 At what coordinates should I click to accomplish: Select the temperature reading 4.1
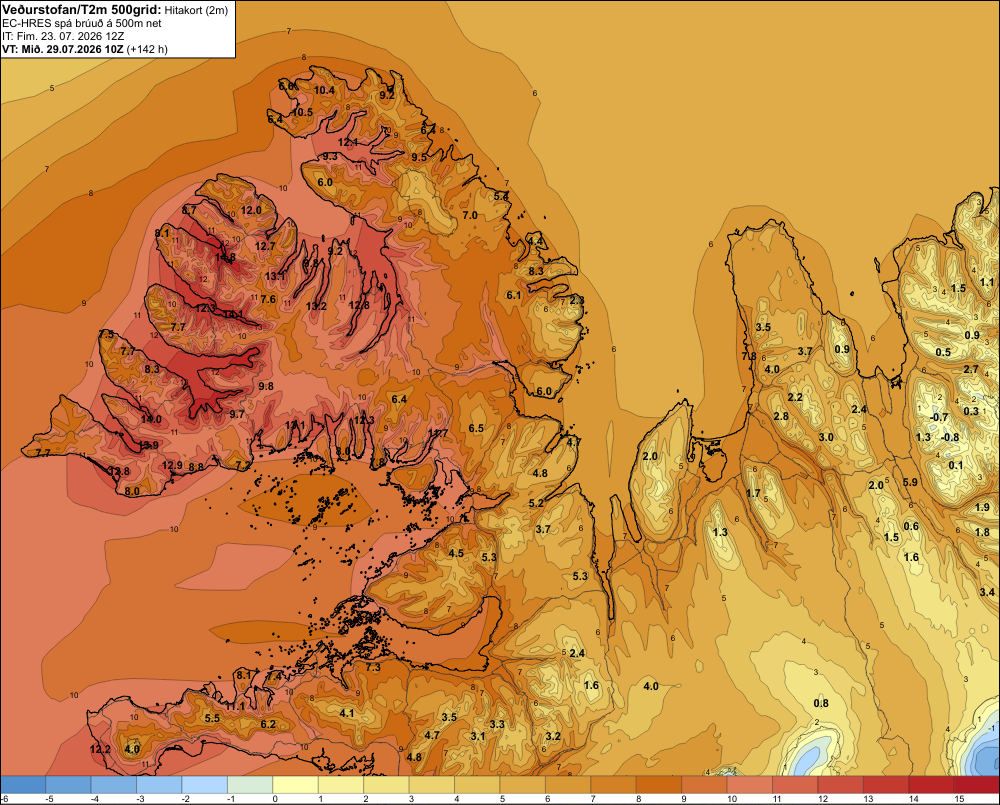coord(346,713)
